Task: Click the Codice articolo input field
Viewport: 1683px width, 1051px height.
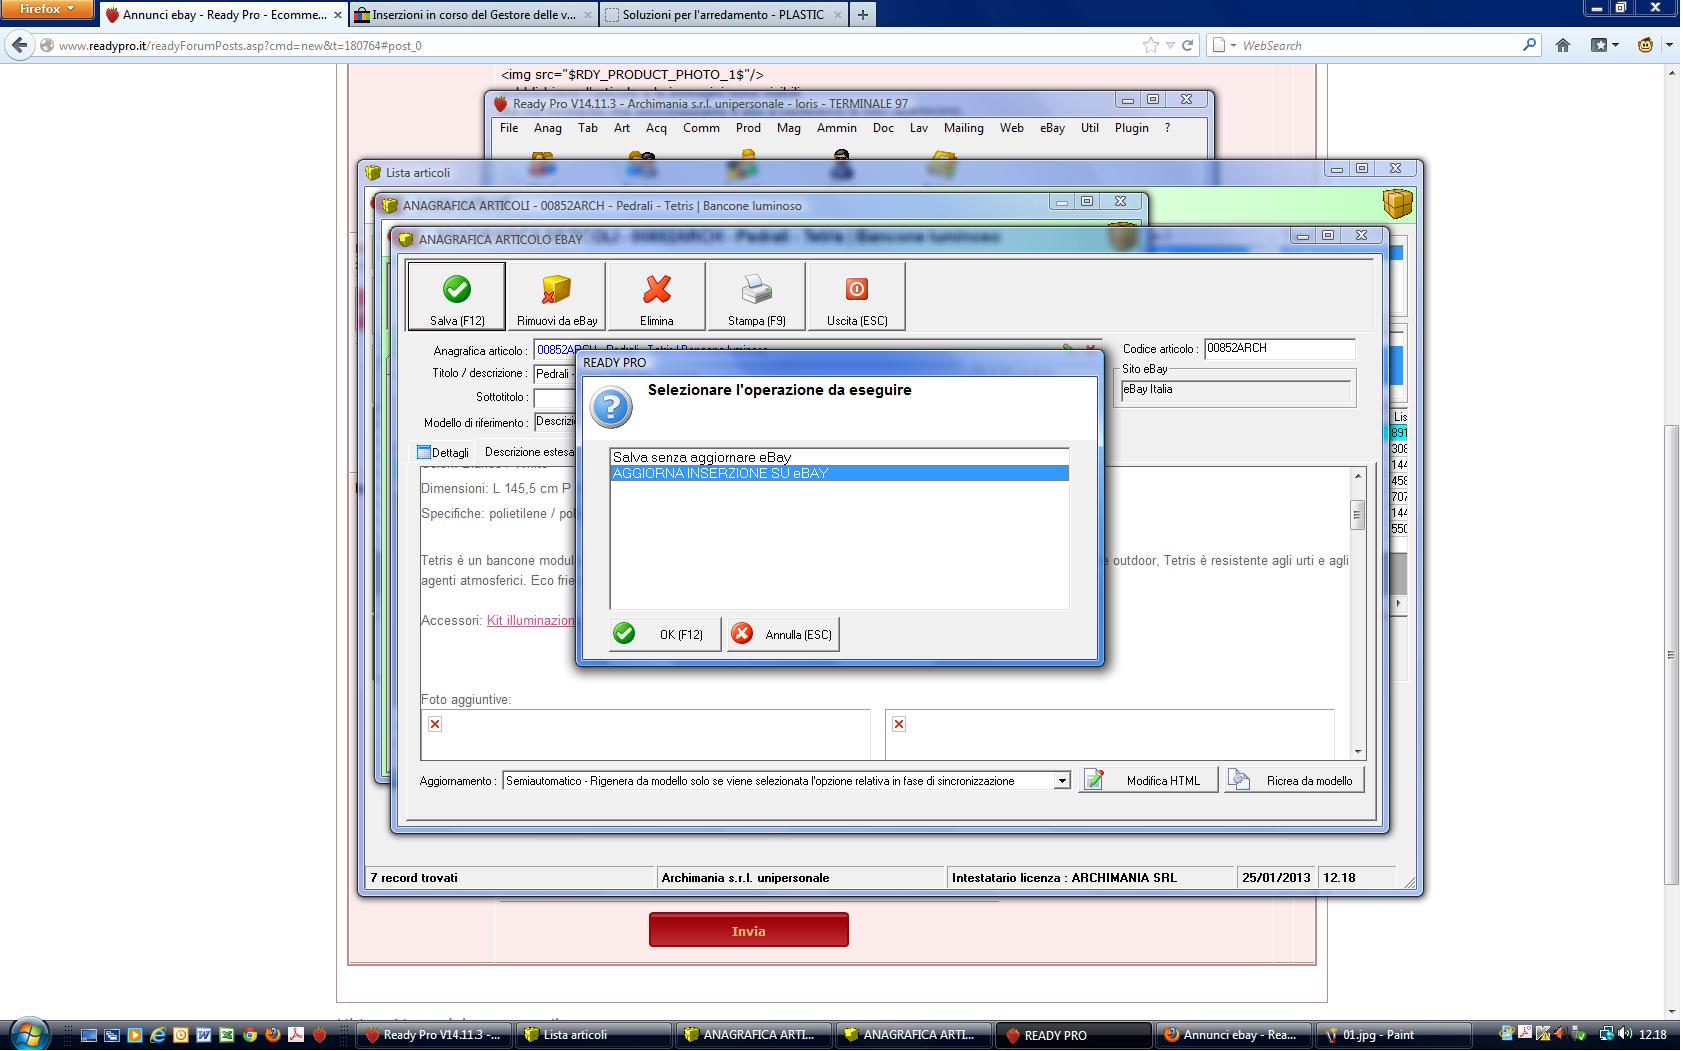Action: pyautogui.click(x=1279, y=349)
